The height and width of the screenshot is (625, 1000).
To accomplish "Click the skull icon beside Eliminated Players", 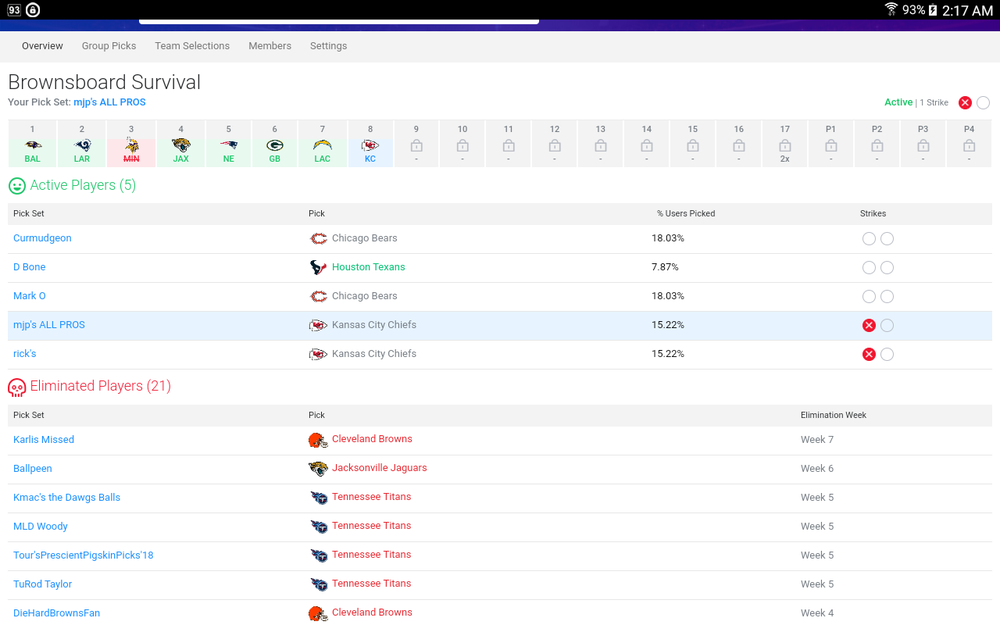I will click(17, 387).
